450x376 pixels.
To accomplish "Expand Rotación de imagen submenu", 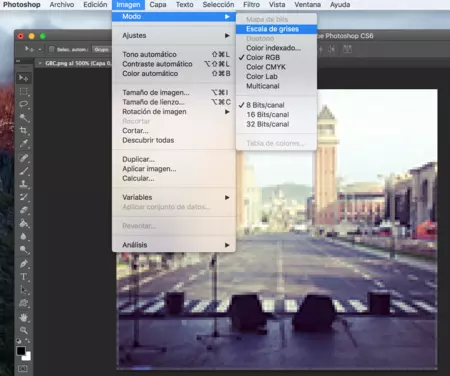I will (174, 112).
